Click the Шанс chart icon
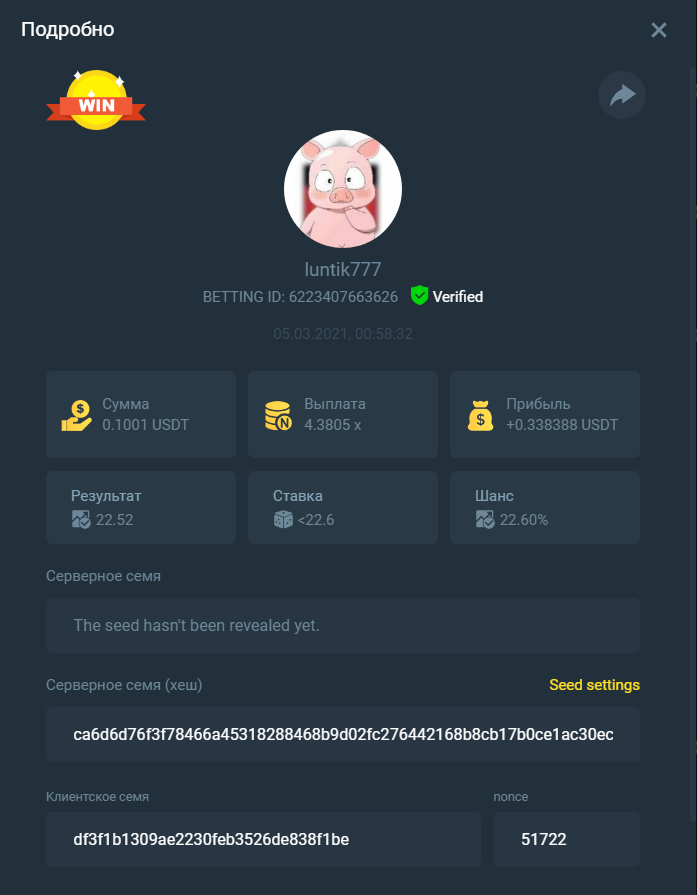Image resolution: width=697 pixels, height=895 pixels. [x=485, y=520]
